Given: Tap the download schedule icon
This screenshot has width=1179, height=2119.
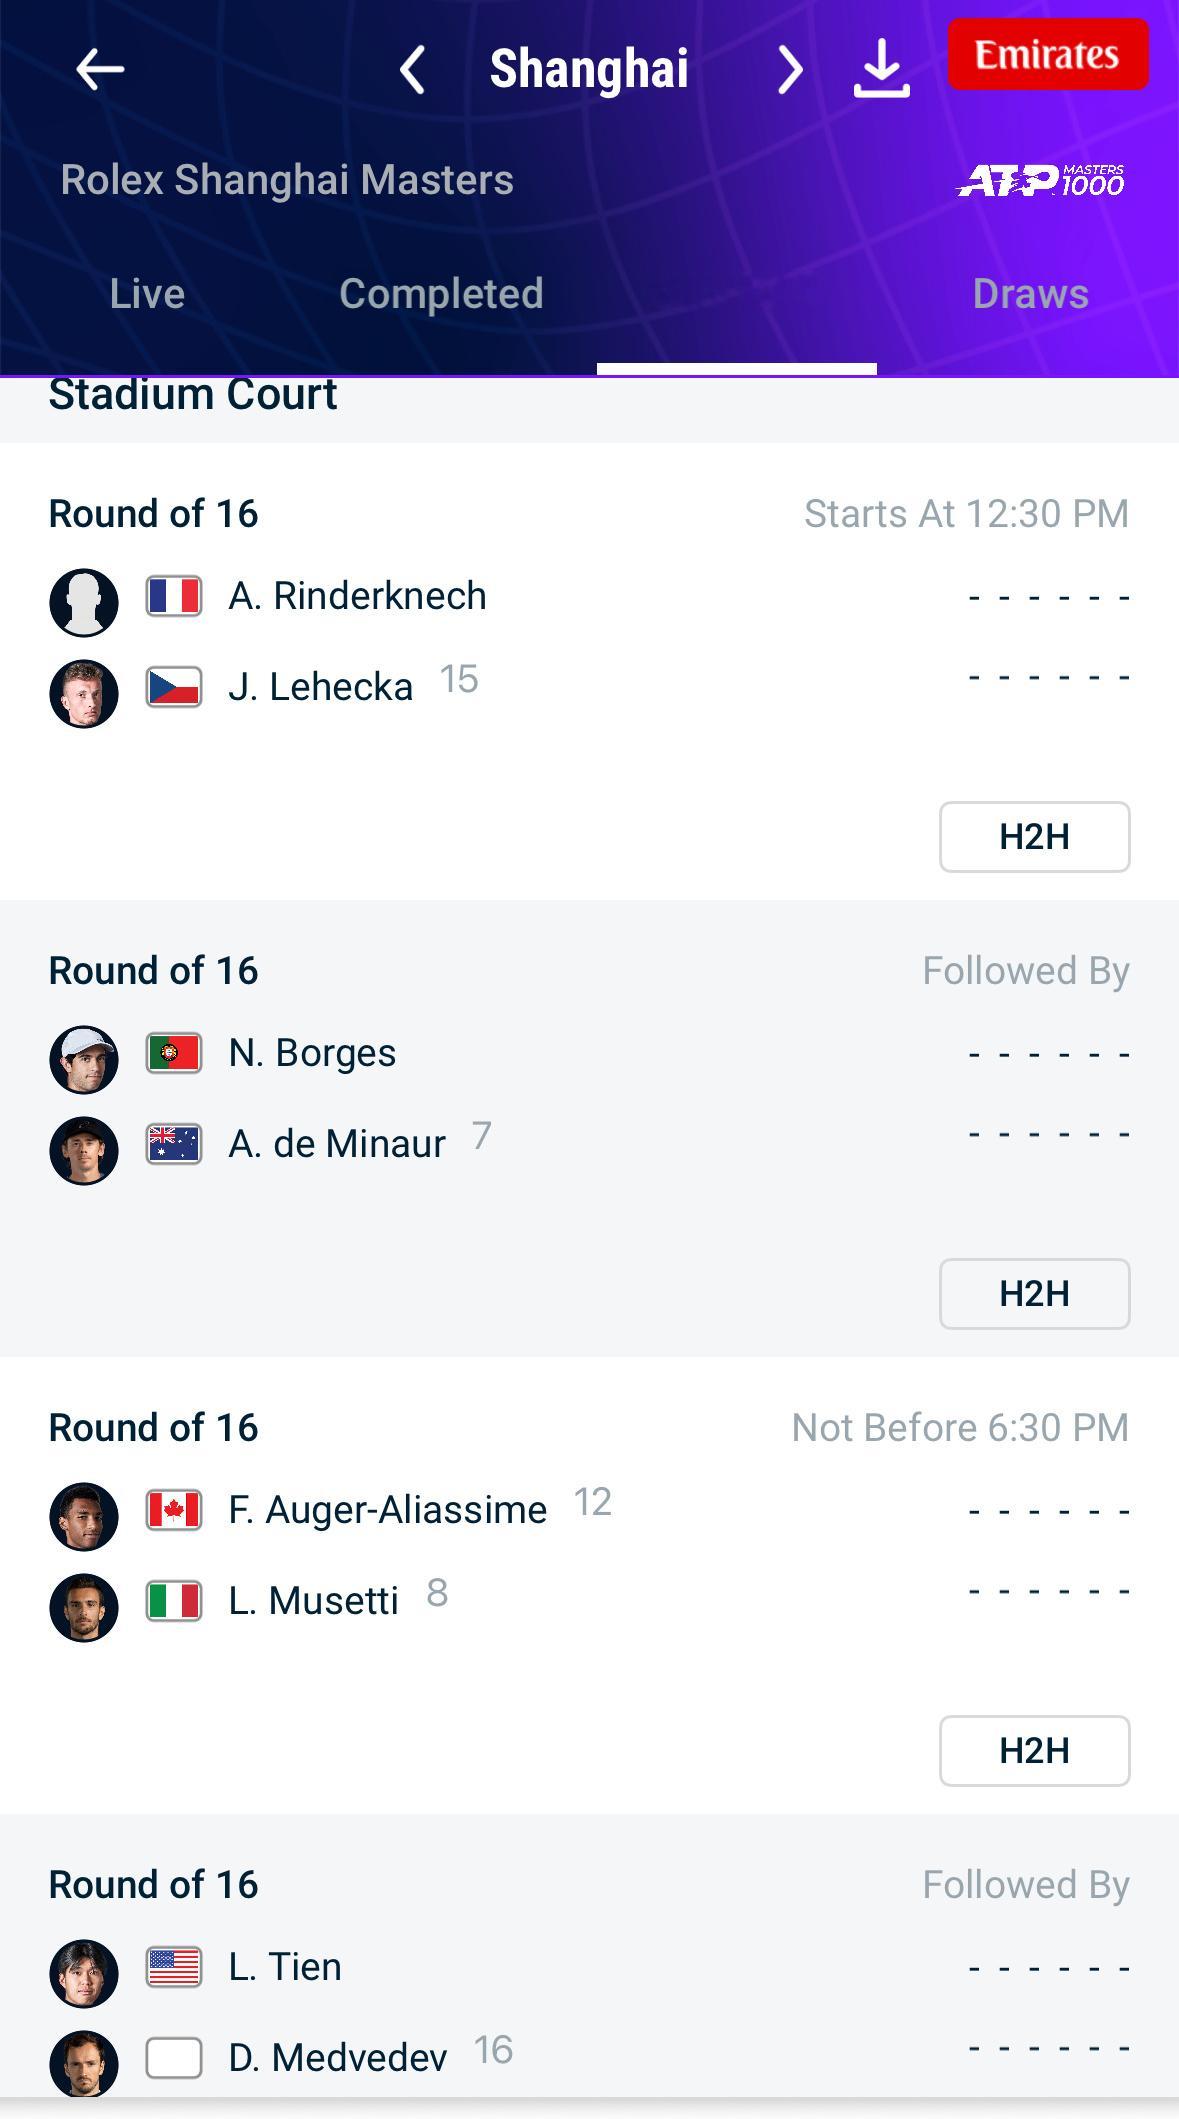Looking at the screenshot, I should pos(881,68).
